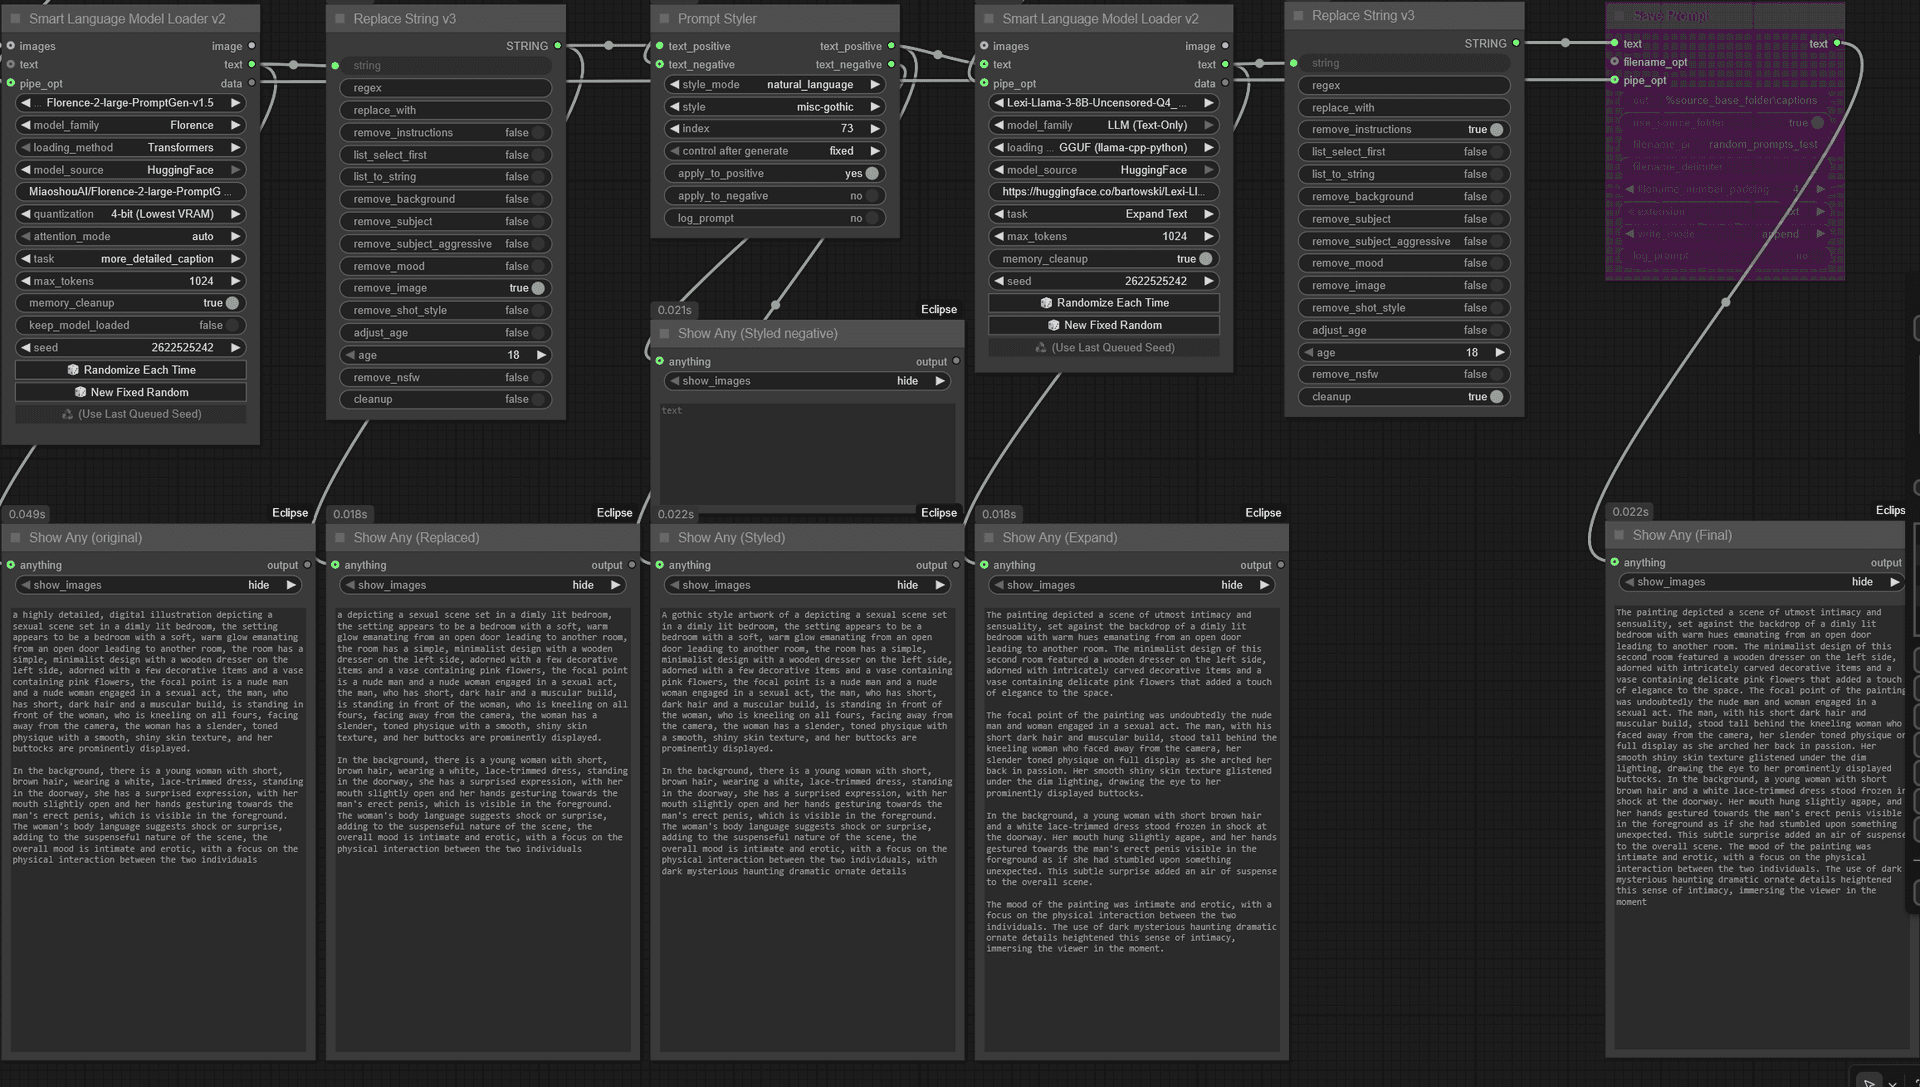Click the left arrow of index 73

click(675, 129)
